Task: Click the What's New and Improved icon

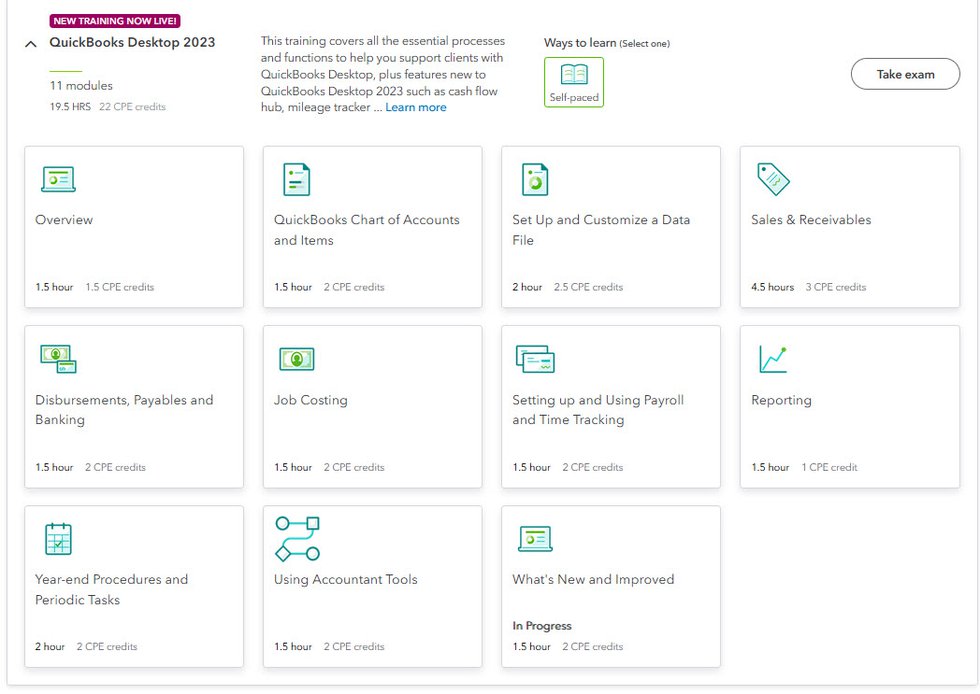Action: point(535,539)
